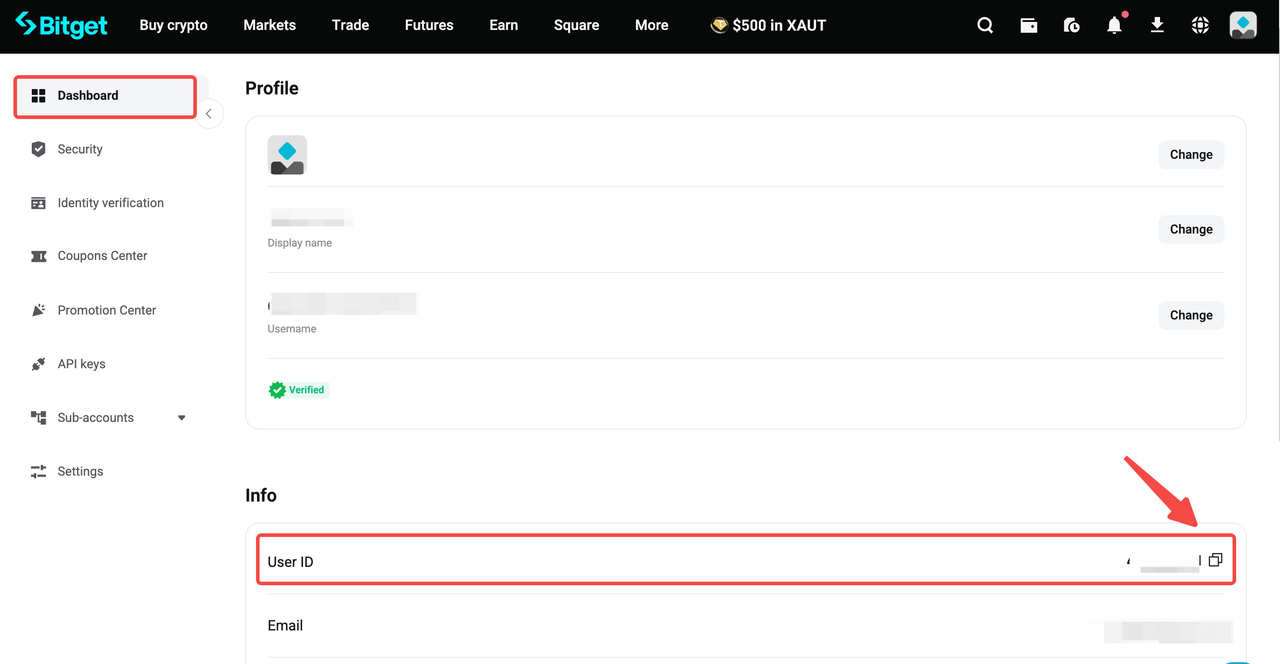
Task: Open the assets wallet icon
Action: point(1028,25)
